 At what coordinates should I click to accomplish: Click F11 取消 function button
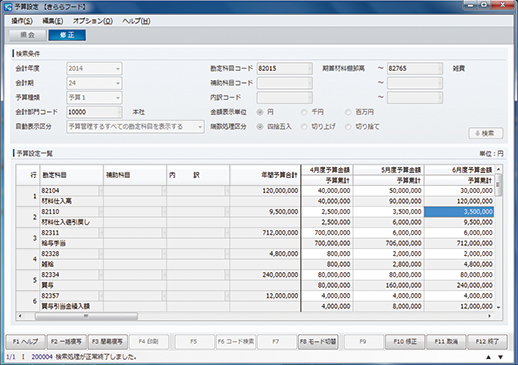click(x=446, y=342)
